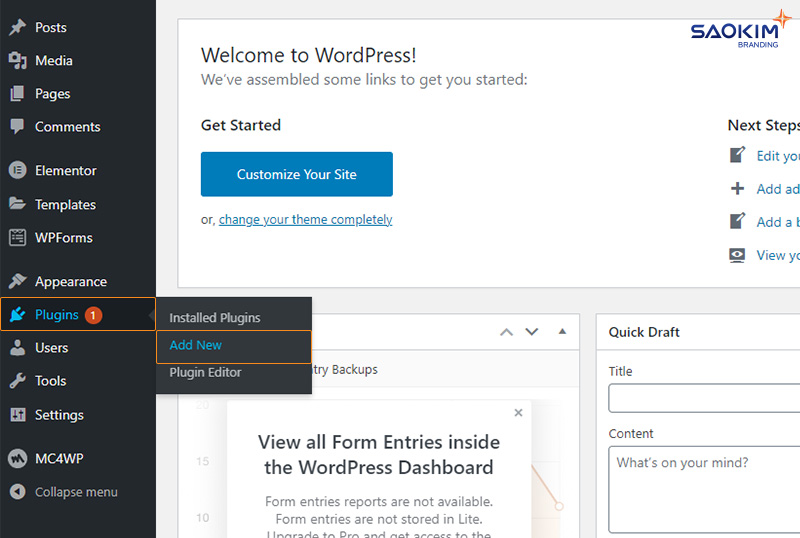800x538 pixels.
Task: Click the 'Add ad' link
Action: pyautogui.click(x=778, y=189)
